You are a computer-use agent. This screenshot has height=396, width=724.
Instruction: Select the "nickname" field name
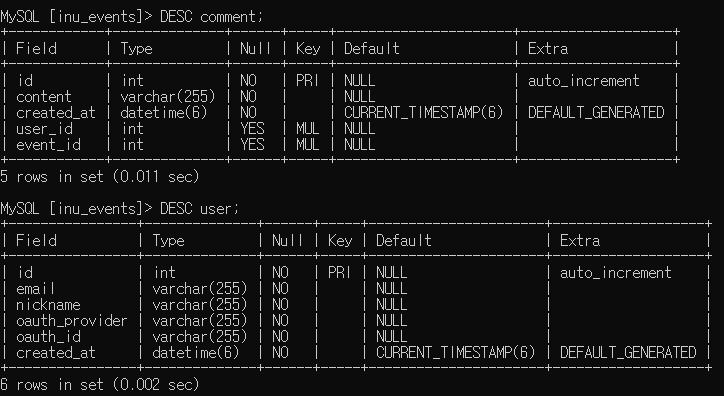[x=48, y=305]
